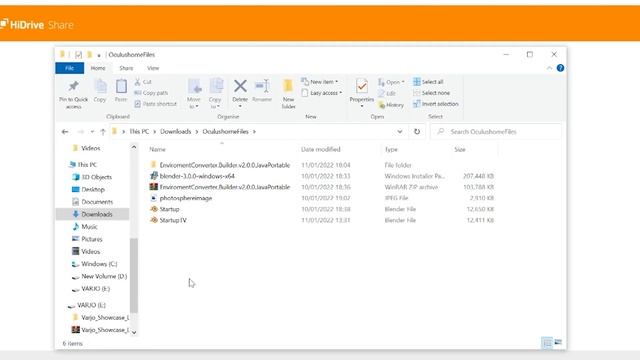Click the History command
Screen dimensions: 640x360
[391, 105]
